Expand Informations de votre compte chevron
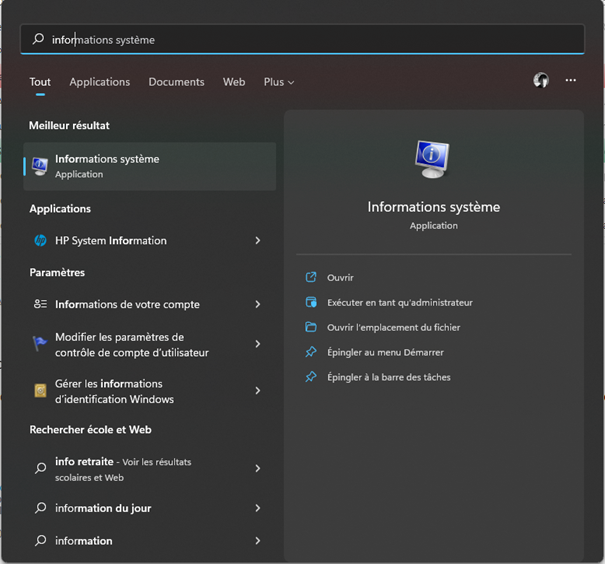Image resolution: width=605 pixels, height=564 pixels. tap(258, 304)
